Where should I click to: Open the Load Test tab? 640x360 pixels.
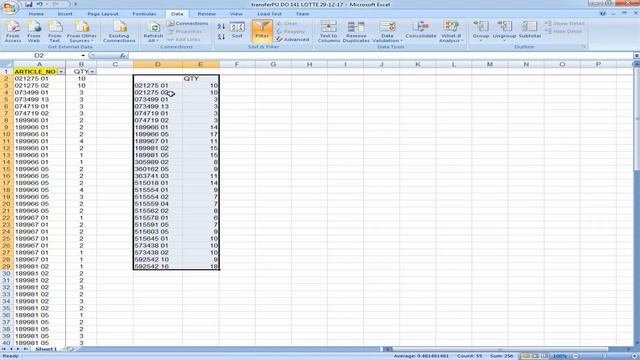coord(269,14)
